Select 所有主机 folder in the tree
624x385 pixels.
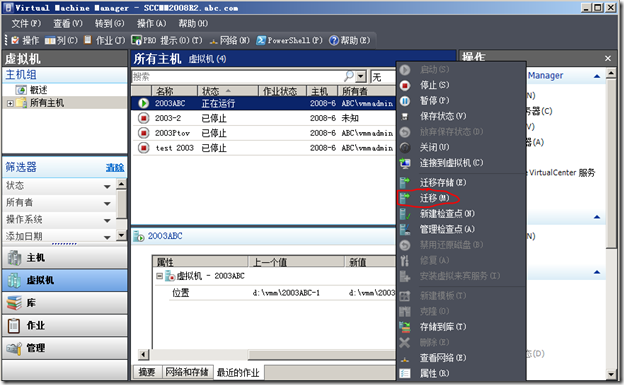(x=47, y=103)
